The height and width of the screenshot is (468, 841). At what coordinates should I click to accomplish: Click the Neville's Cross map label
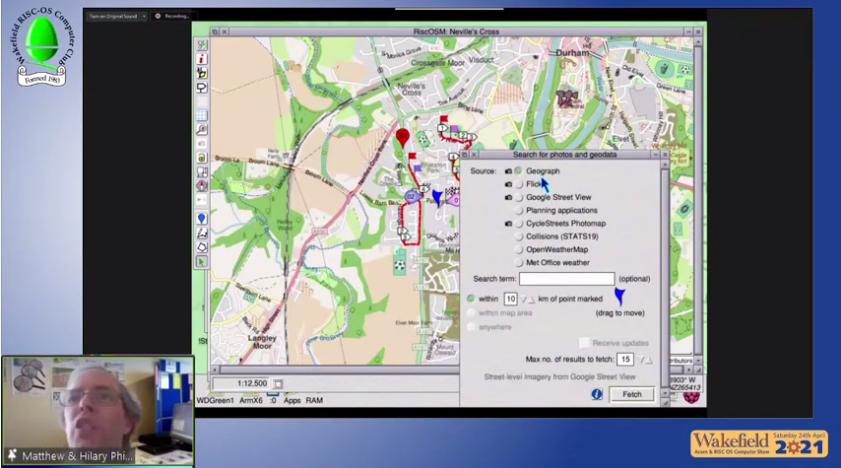[412, 89]
